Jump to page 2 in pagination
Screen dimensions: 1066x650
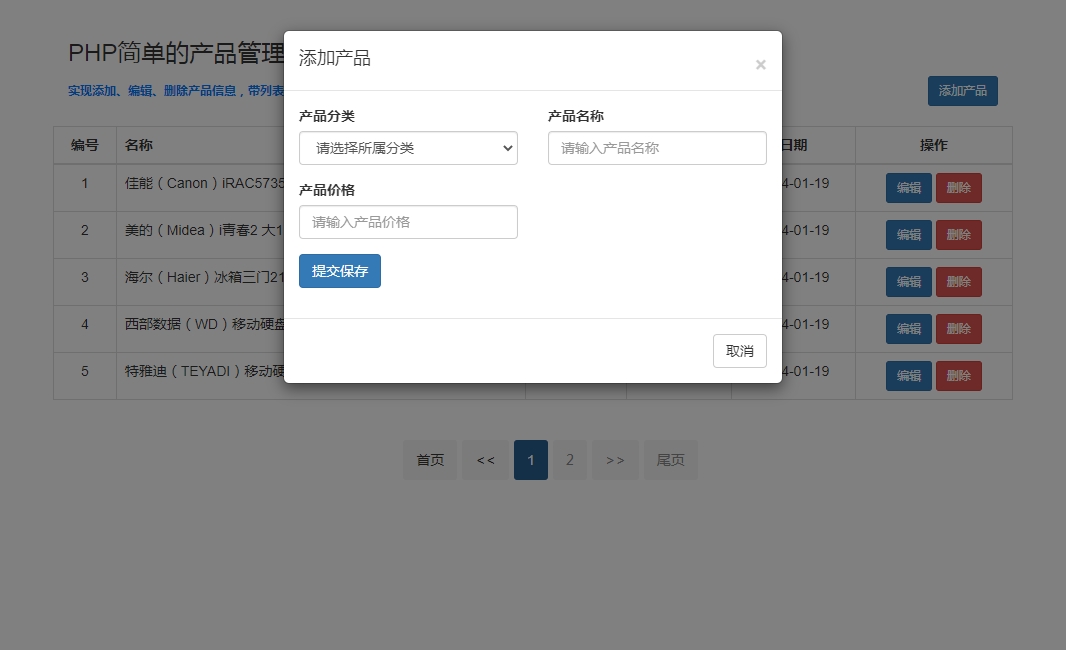click(x=570, y=460)
